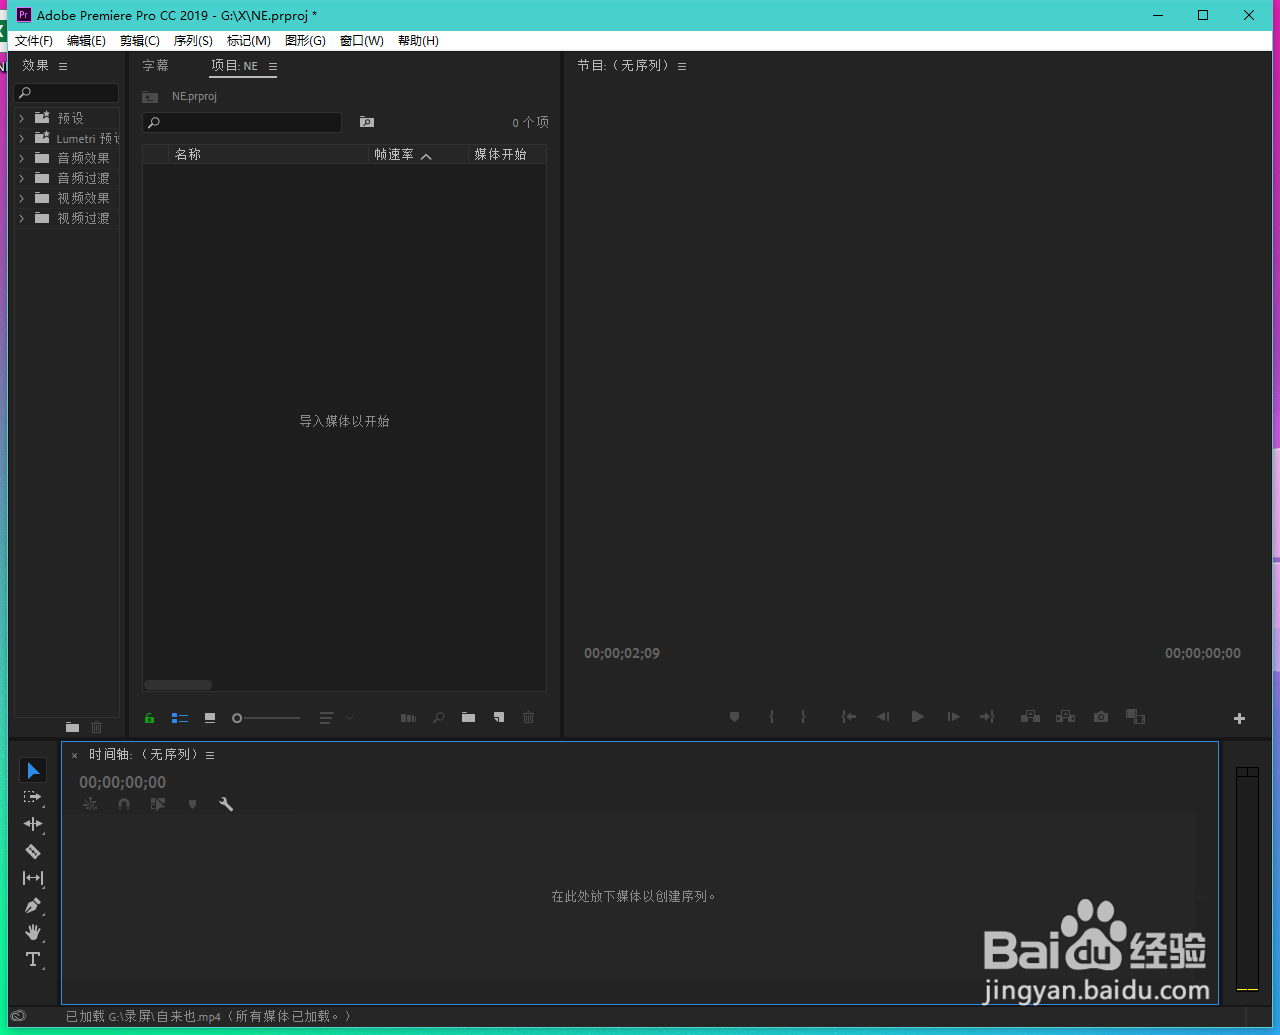Click the Mark In bracket button
Screen dimensions: 1280x1035
coord(771,717)
